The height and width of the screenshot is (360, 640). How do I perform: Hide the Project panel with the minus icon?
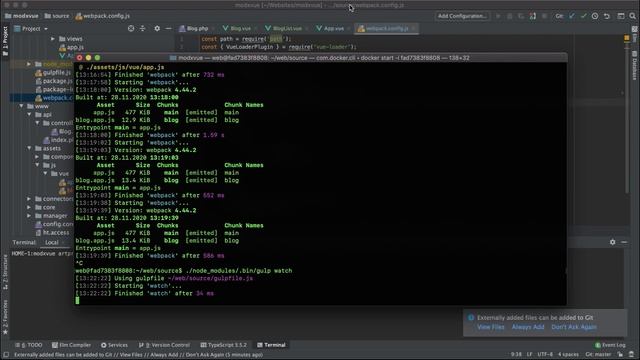tap(169, 29)
